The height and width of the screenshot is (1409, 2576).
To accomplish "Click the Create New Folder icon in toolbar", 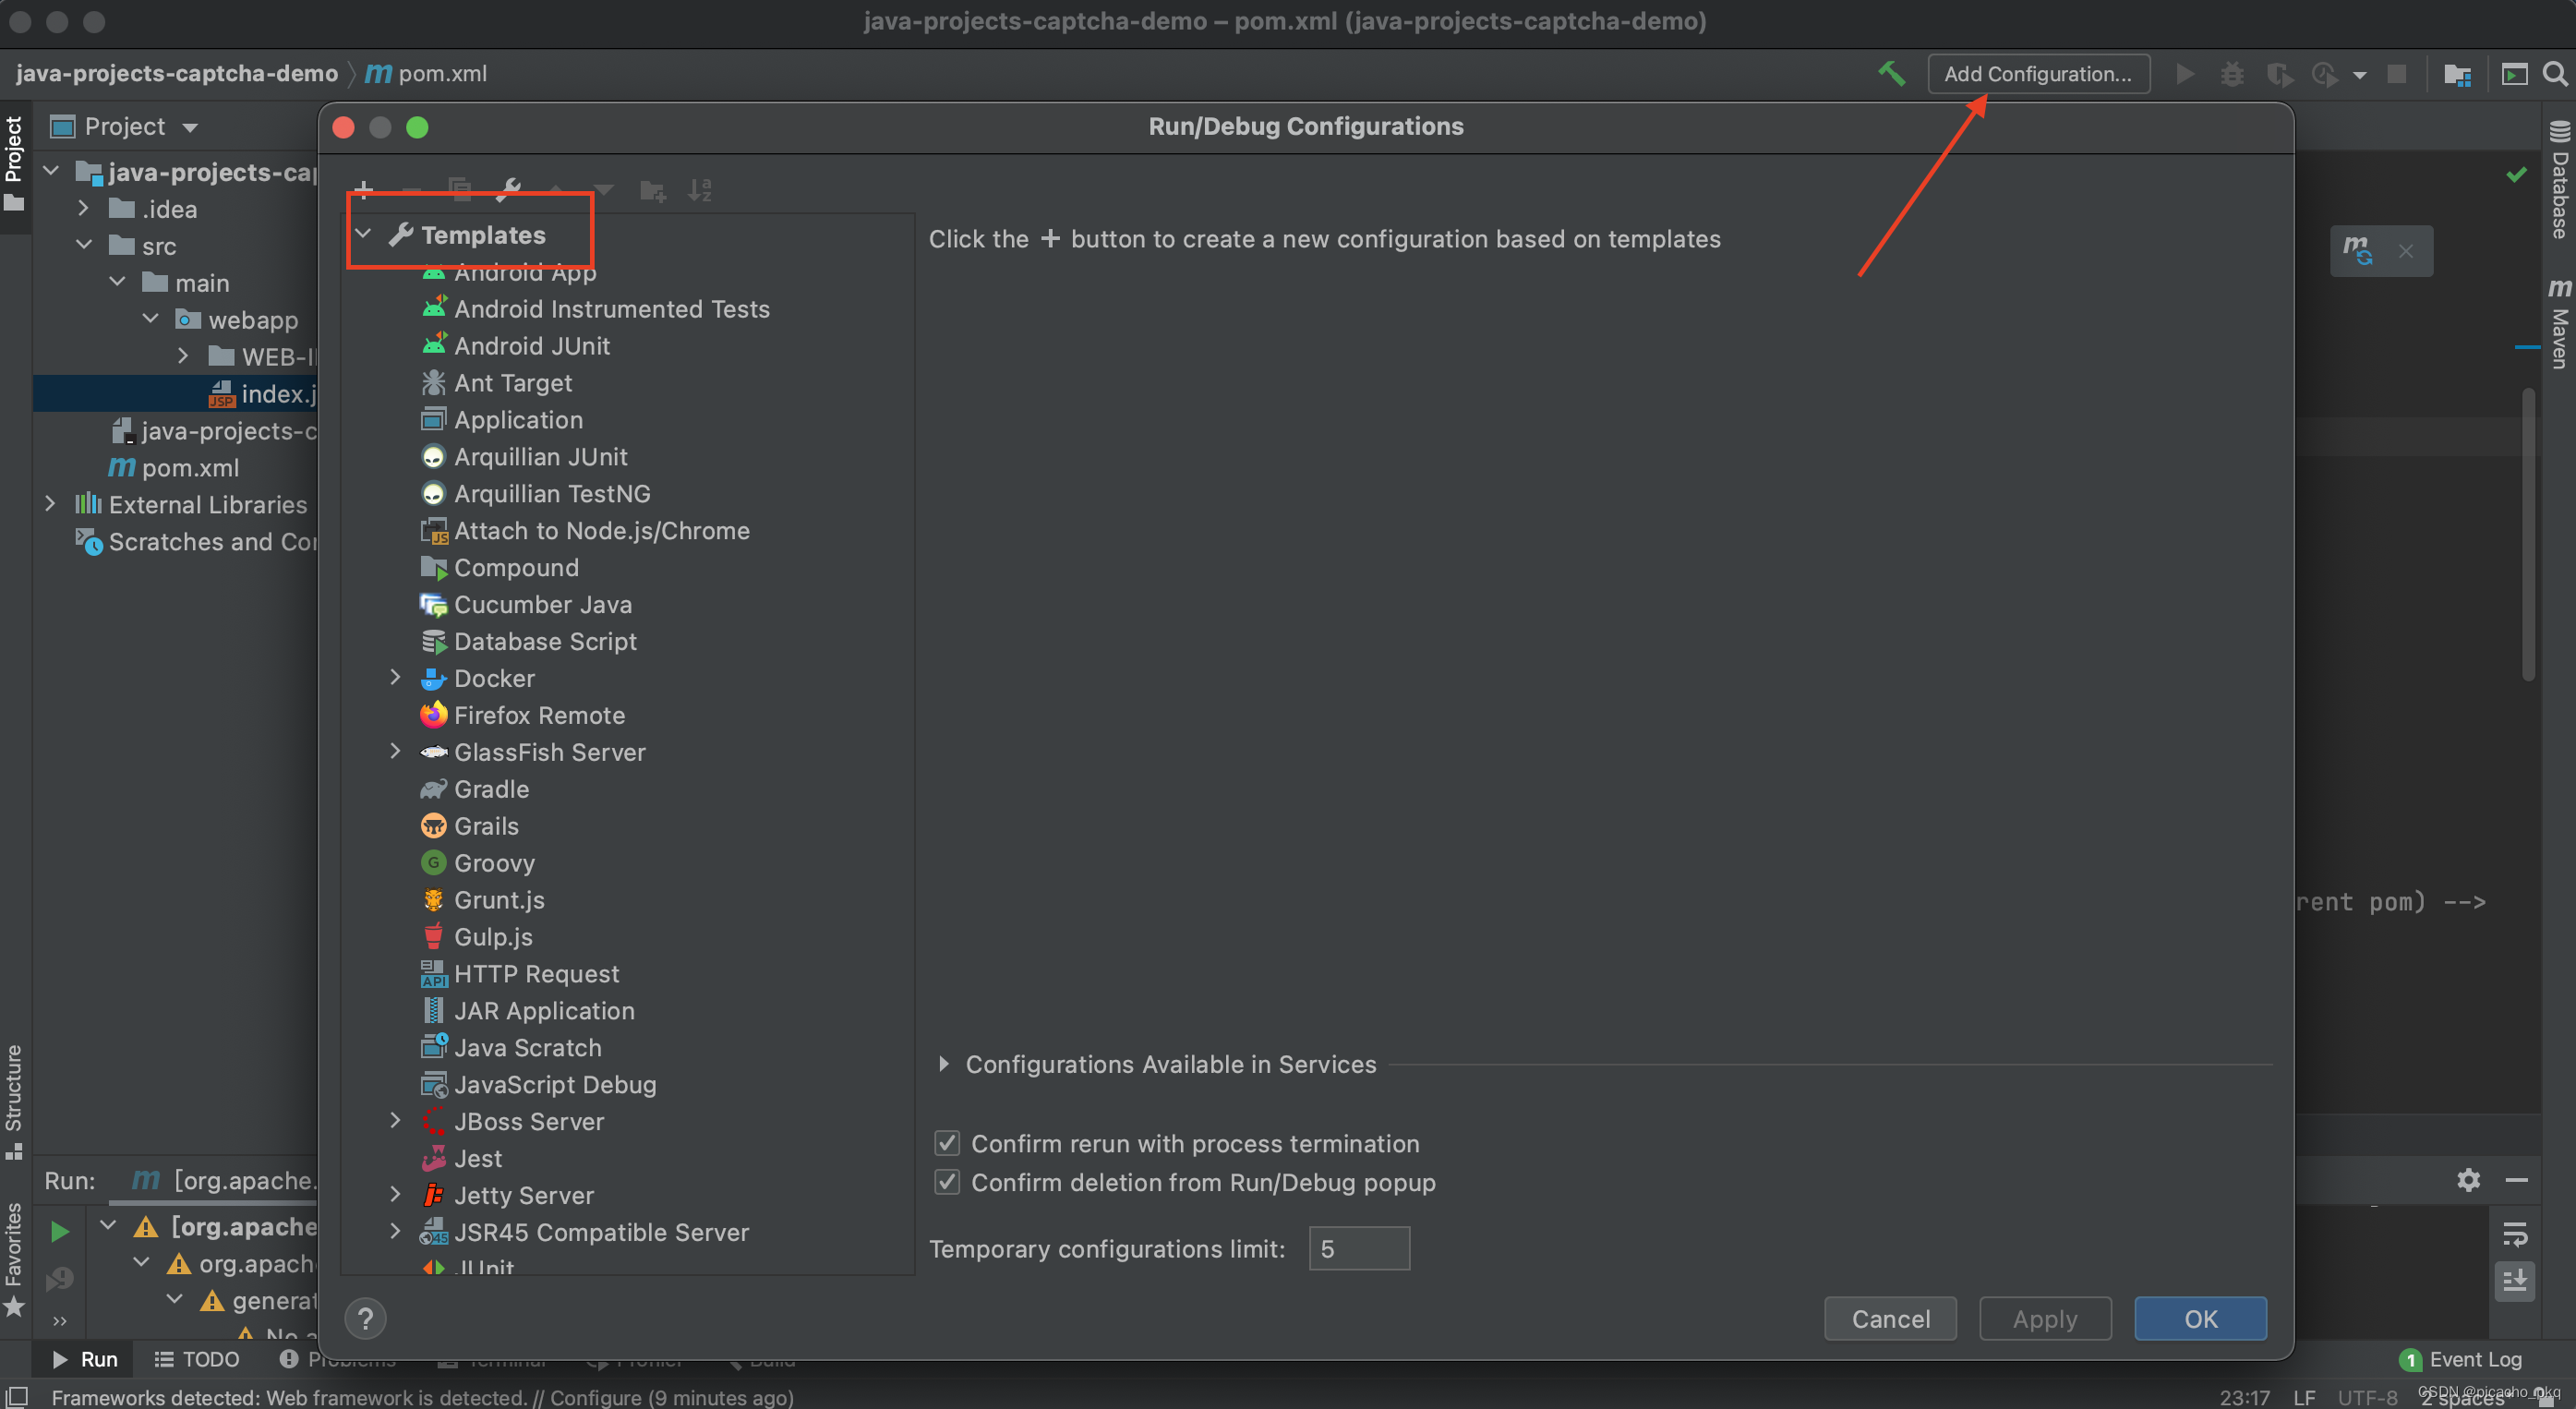I will point(652,190).
